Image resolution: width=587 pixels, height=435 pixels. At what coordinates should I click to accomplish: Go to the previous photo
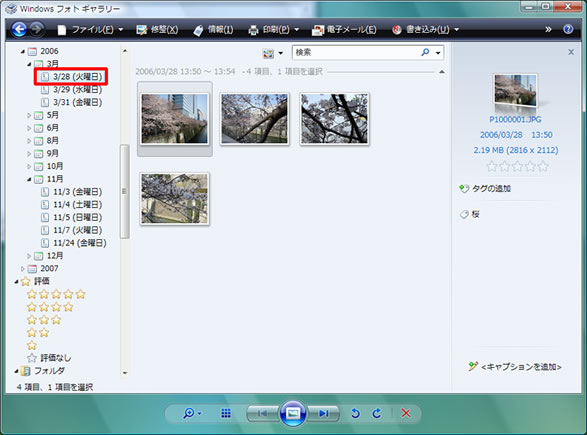263,413
